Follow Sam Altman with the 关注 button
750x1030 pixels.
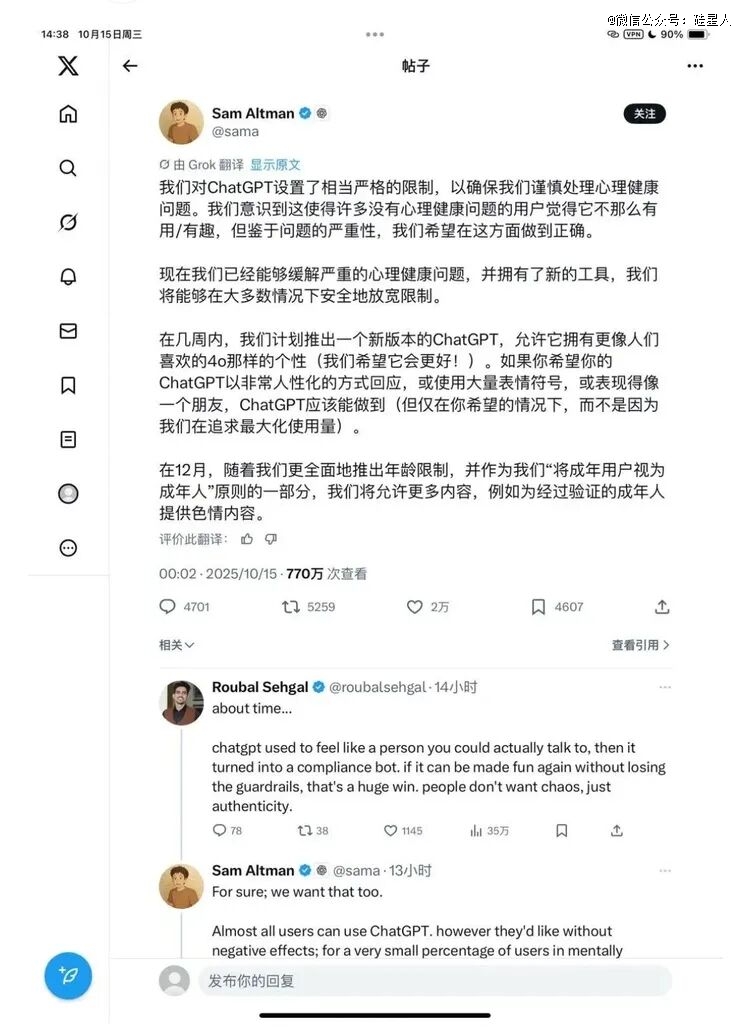[x=644, y=114]
